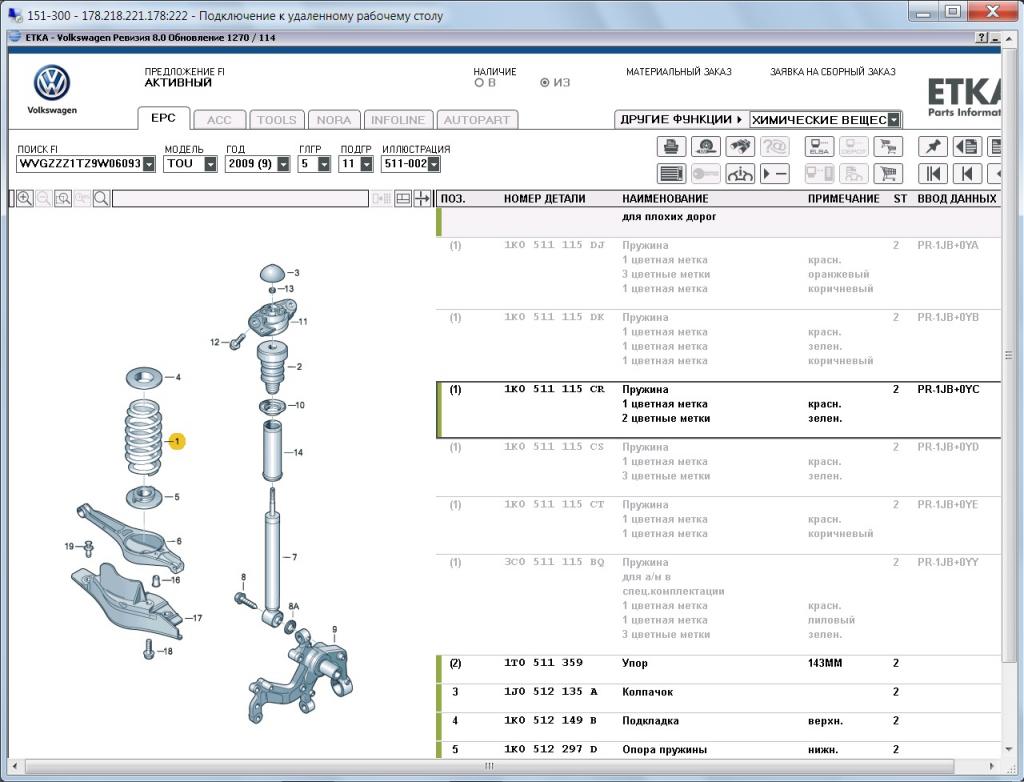Viewport: 1024px width, 782px height.
Task: Click the ПРИМЕЧАНИЕ column header
Action: pyautogui.click(x=843, y=199)
